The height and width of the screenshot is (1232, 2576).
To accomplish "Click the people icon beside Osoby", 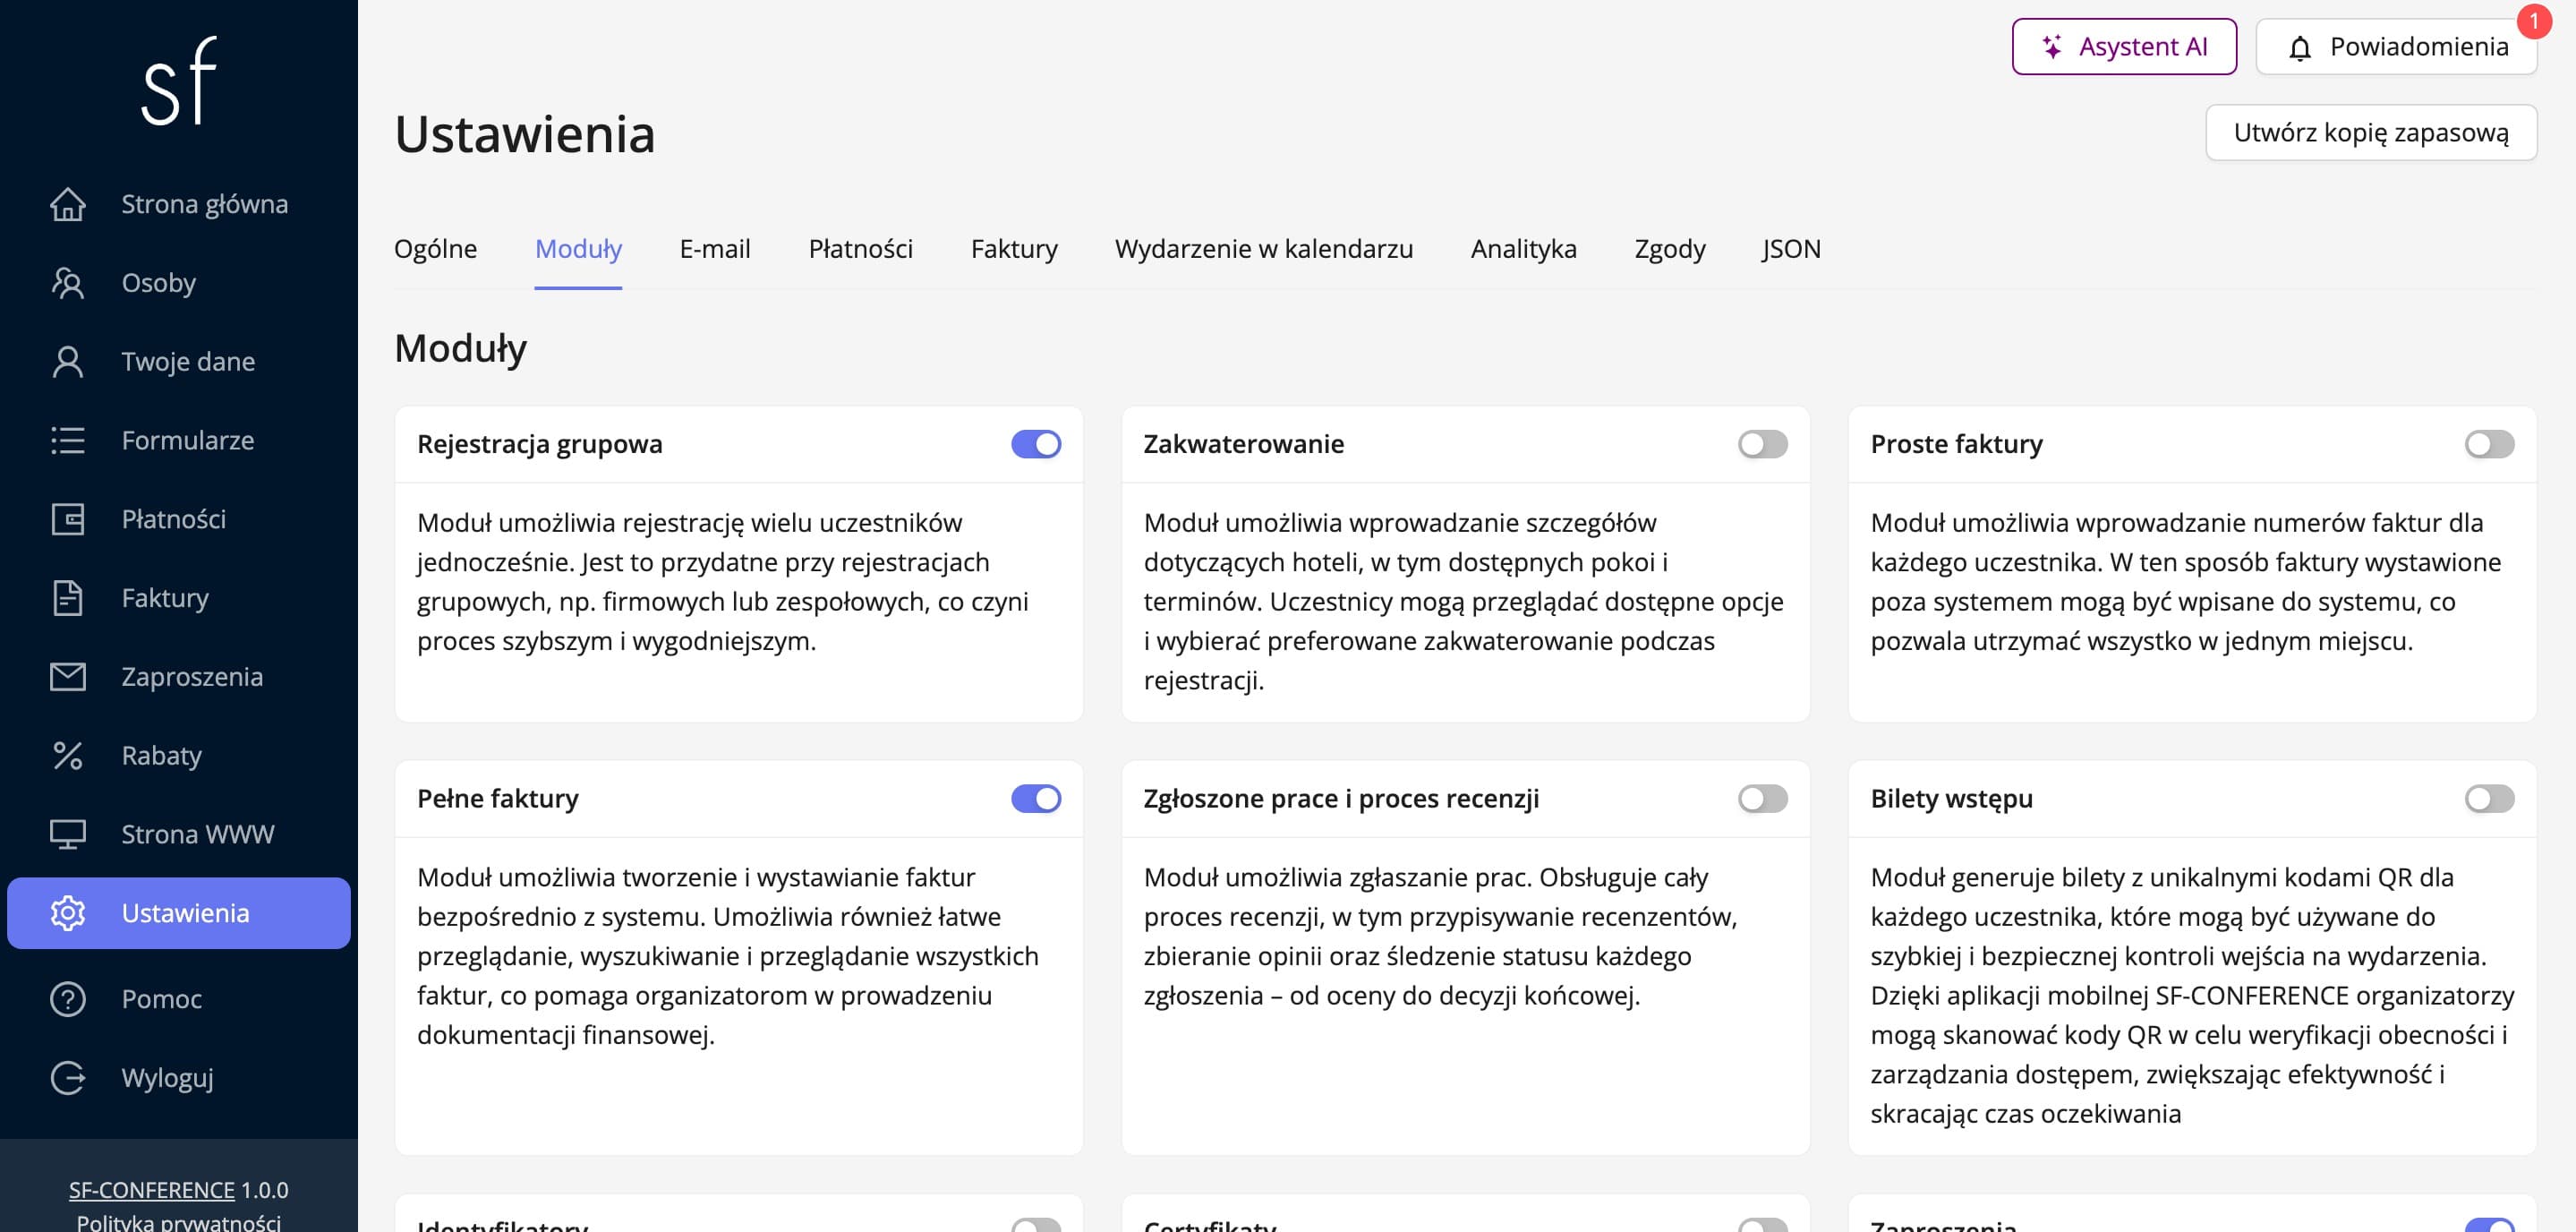I will (x=68, y=283).
